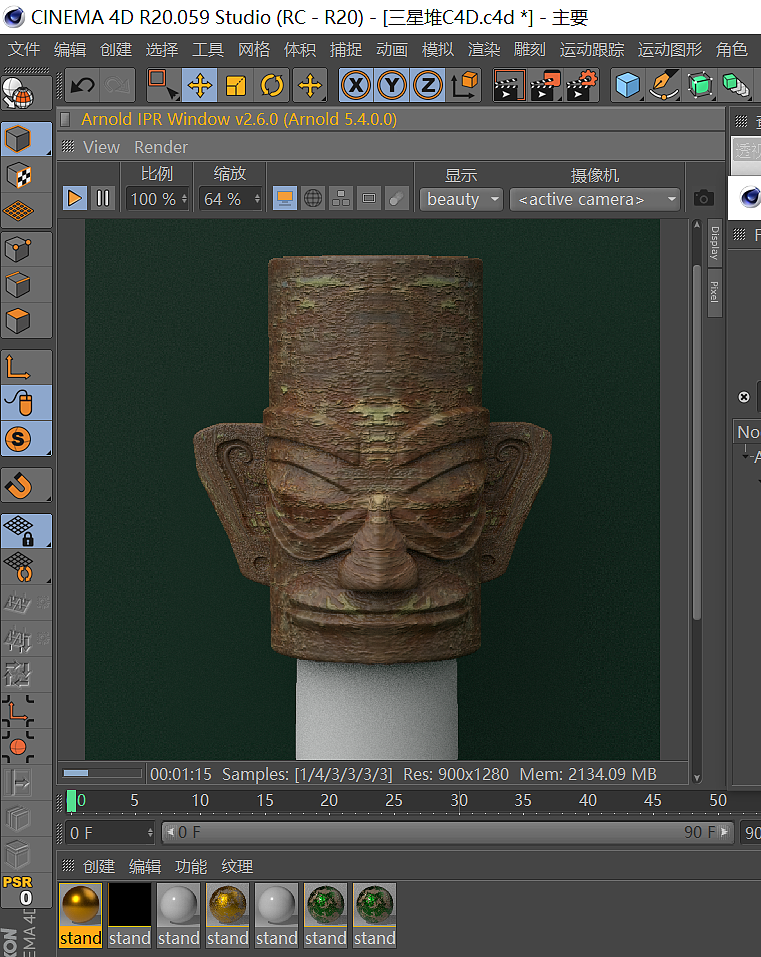761x957 pixels.
Task: Select the Scale tool
Action: pyautogui.click(x=236, y=86)
